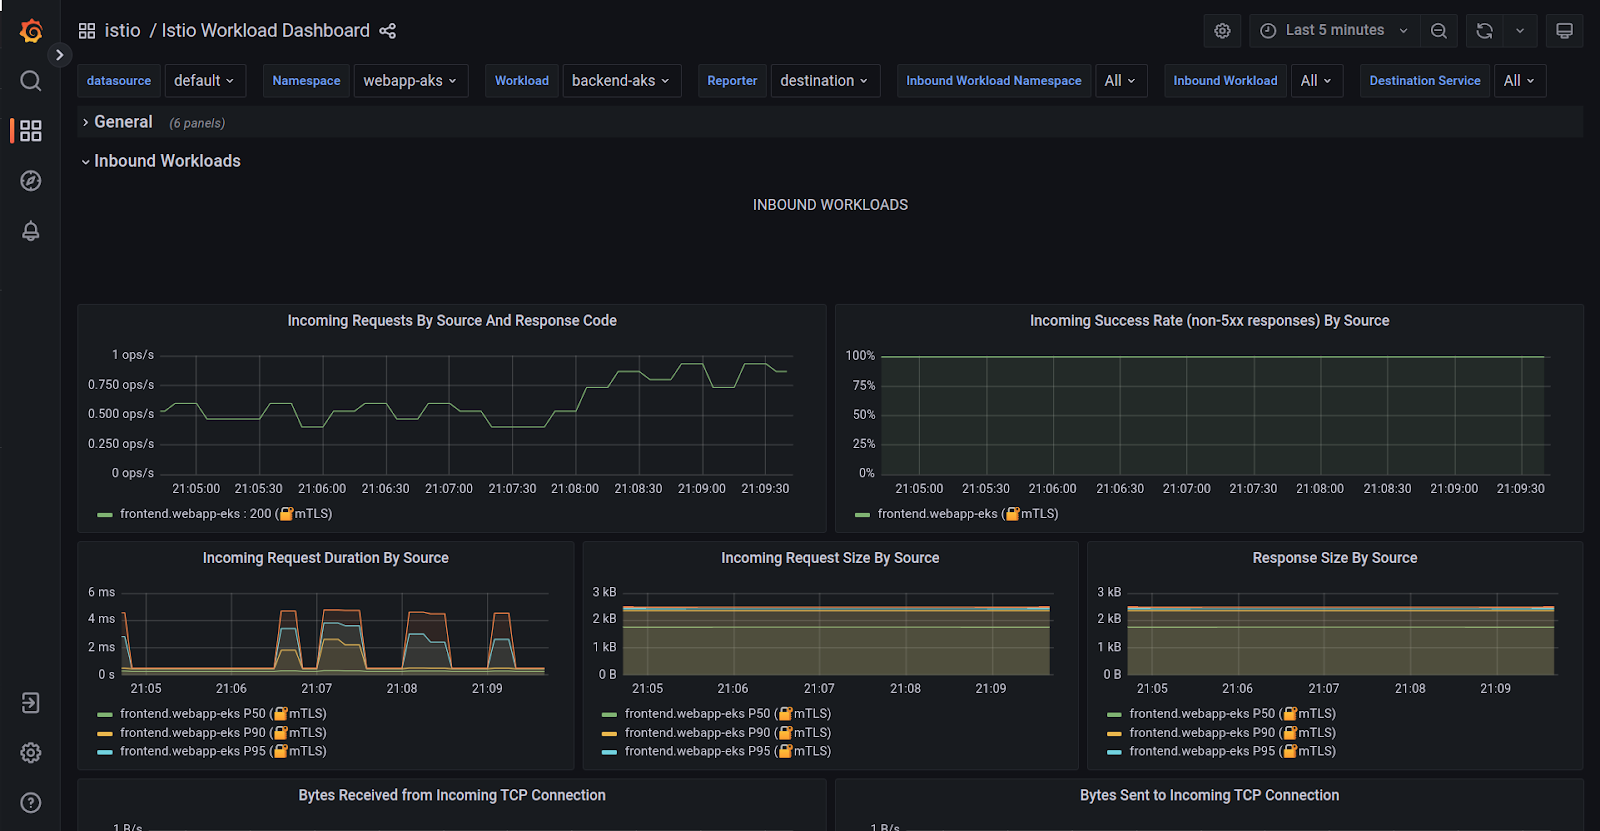Open the Alerting bell icon

coord(31,231)
